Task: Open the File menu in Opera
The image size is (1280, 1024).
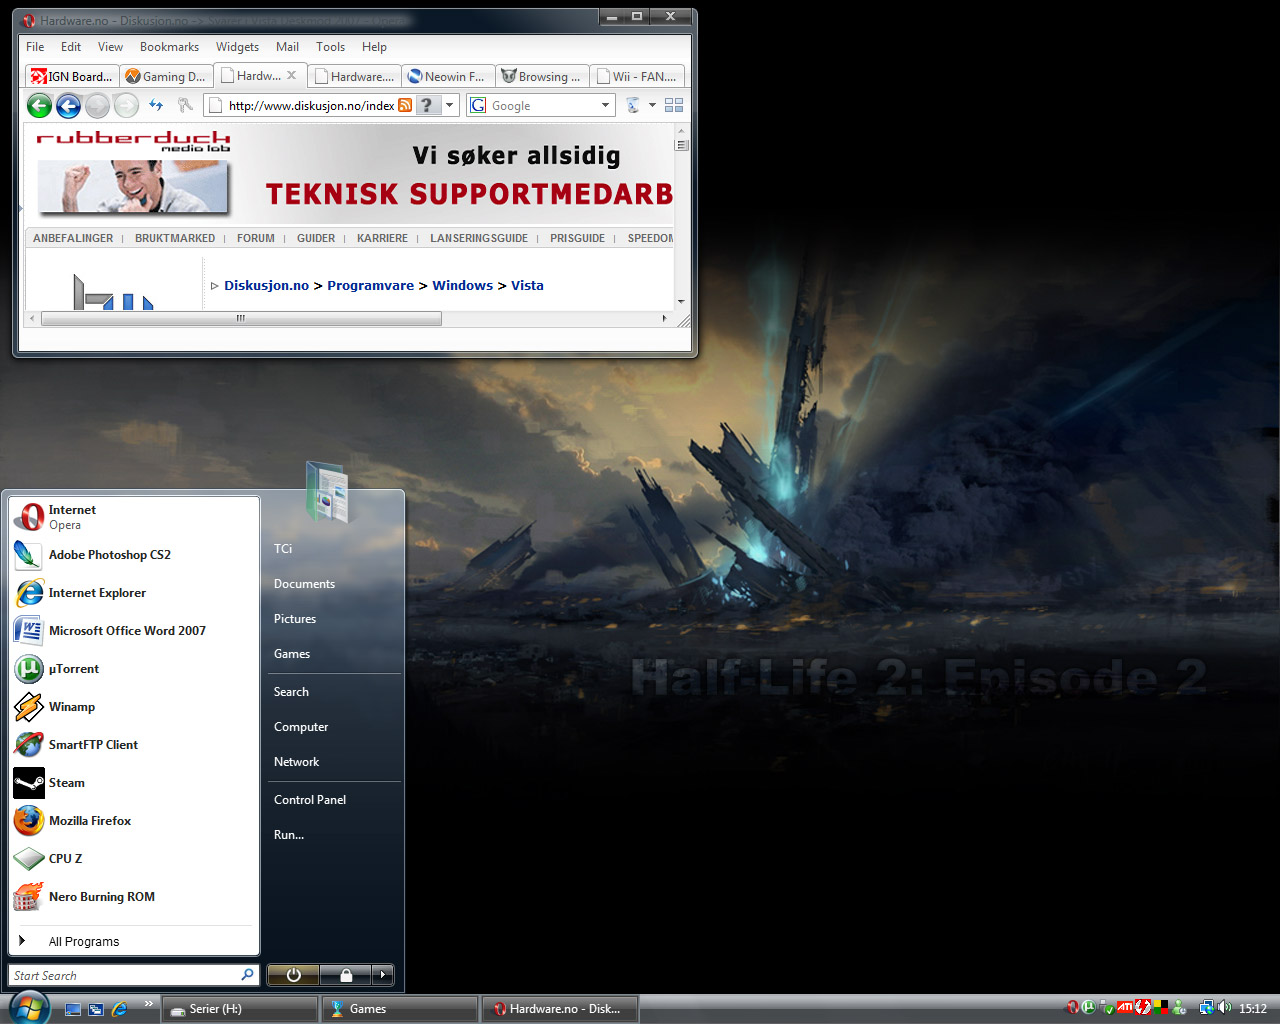Action: (x=35, y=47)
